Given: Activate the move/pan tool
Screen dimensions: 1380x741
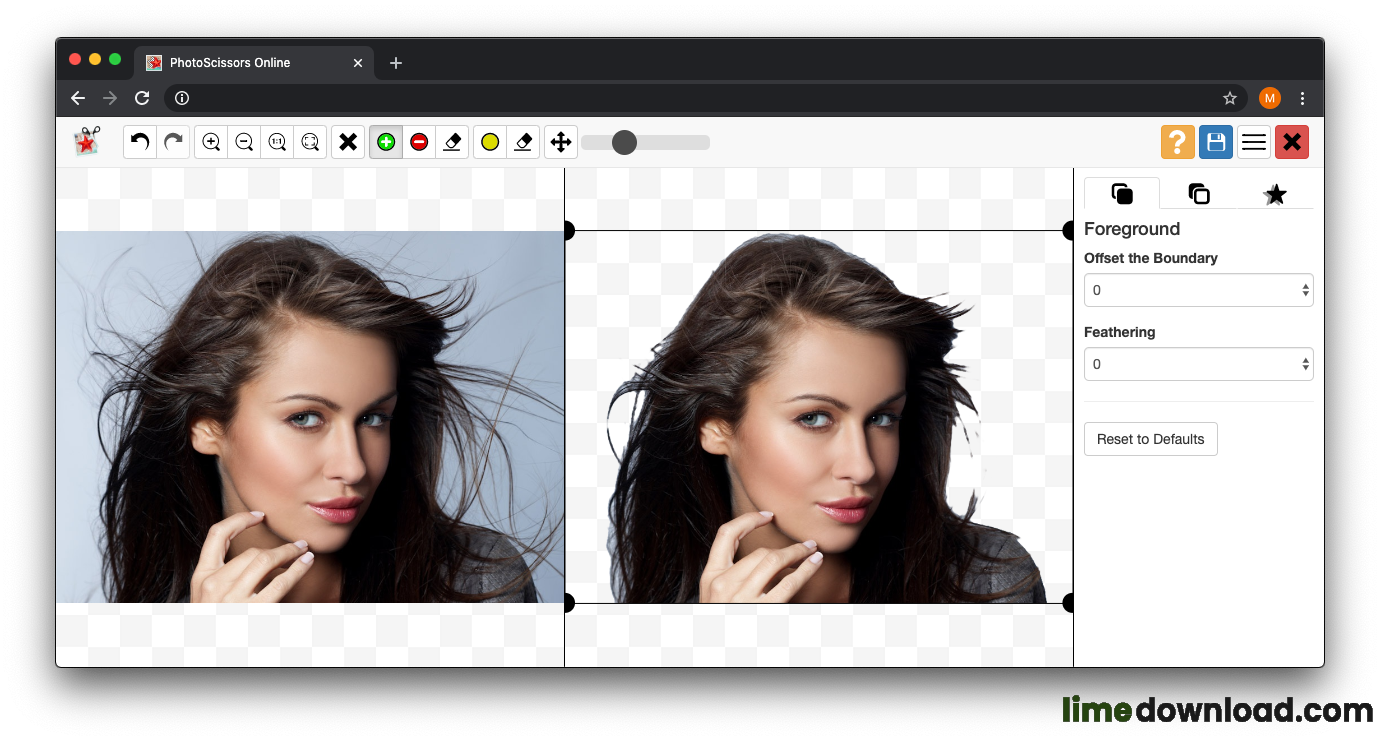Looking at the screenshot, I should pos(561,142).
